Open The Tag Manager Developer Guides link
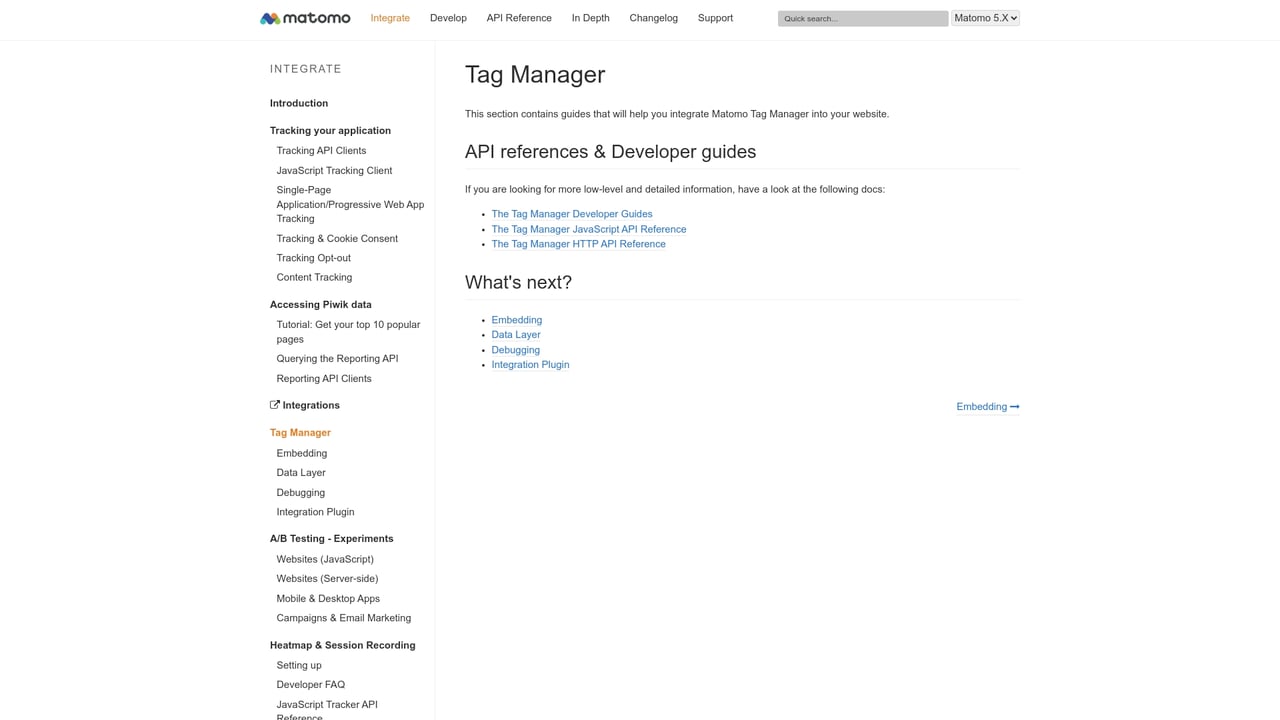The image size is (1280, 720). [x=571, y=213]
